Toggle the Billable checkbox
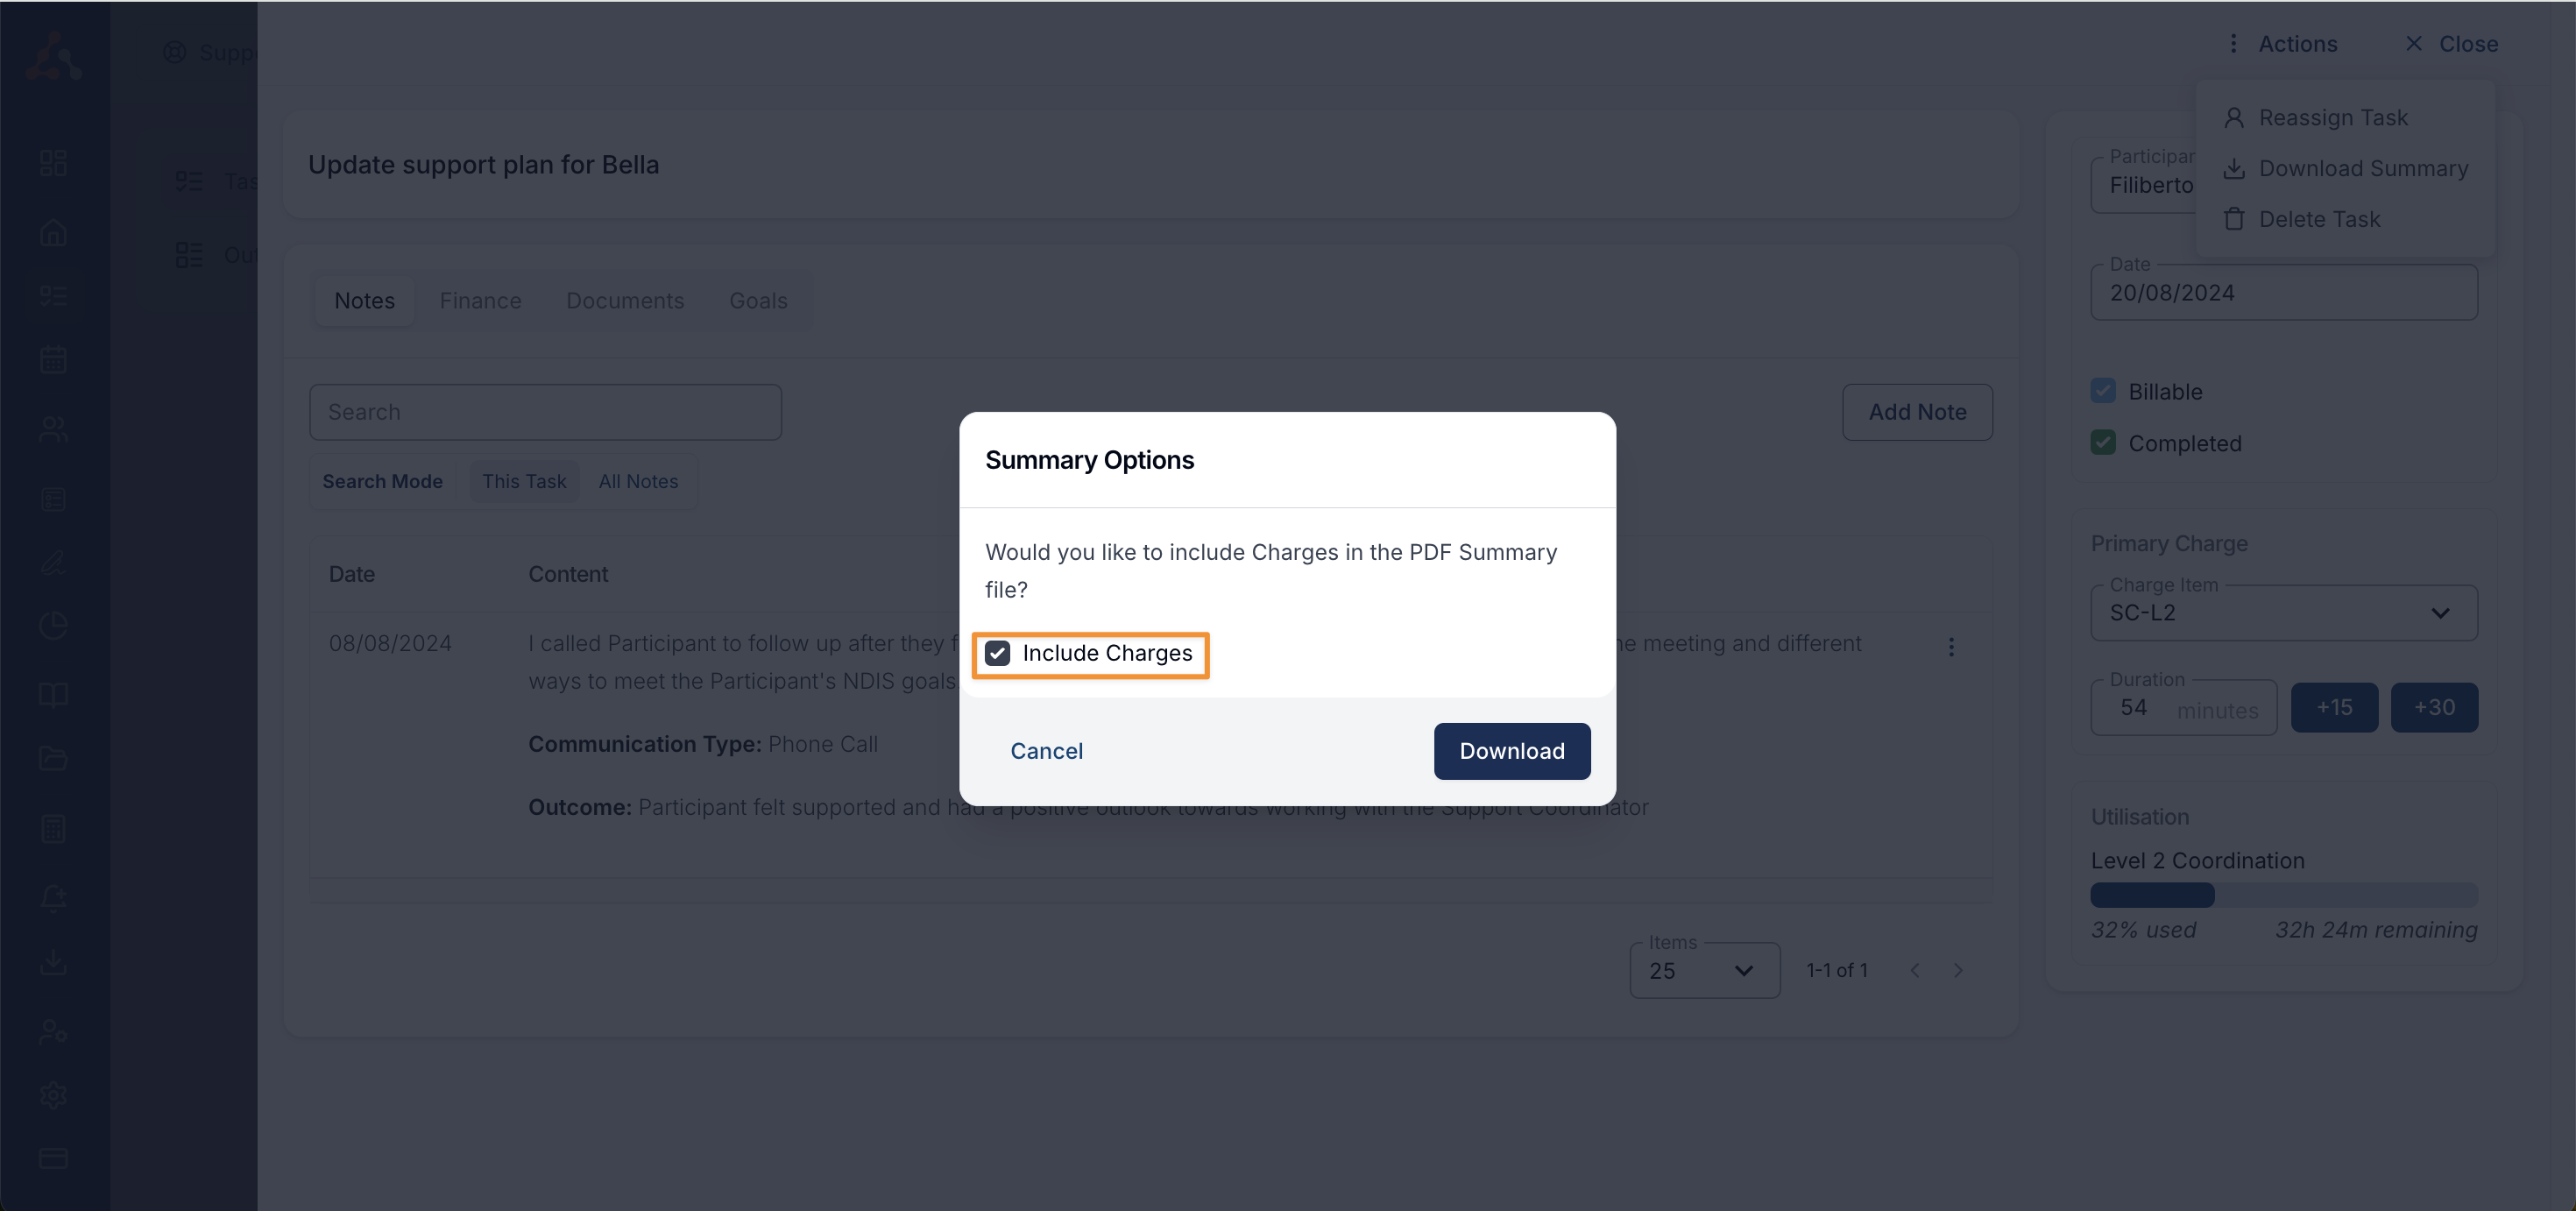Viewport: 2576px width, 1211px height. (x=2103, y=391)
